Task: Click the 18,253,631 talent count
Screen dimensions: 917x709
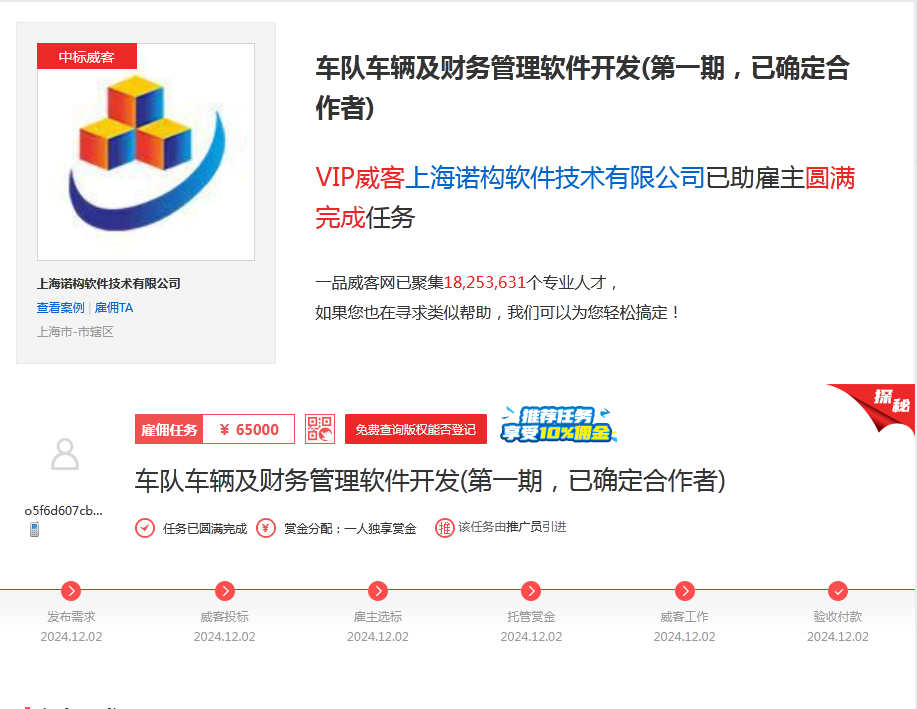Action: pos(485,283)
